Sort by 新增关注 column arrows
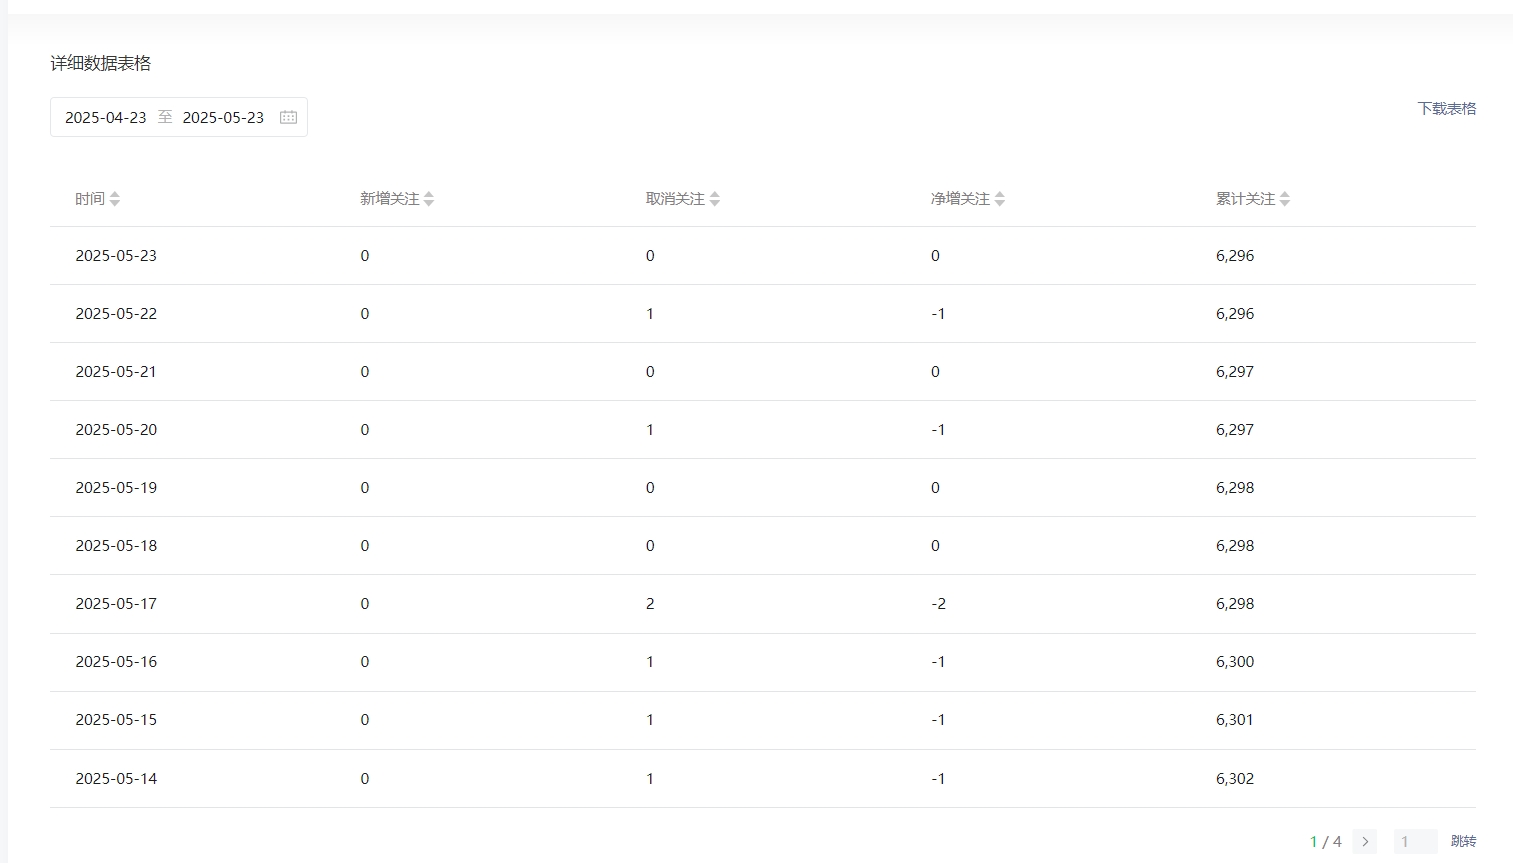This screenshot has width=1513, height=863. [x=429, y=199]
